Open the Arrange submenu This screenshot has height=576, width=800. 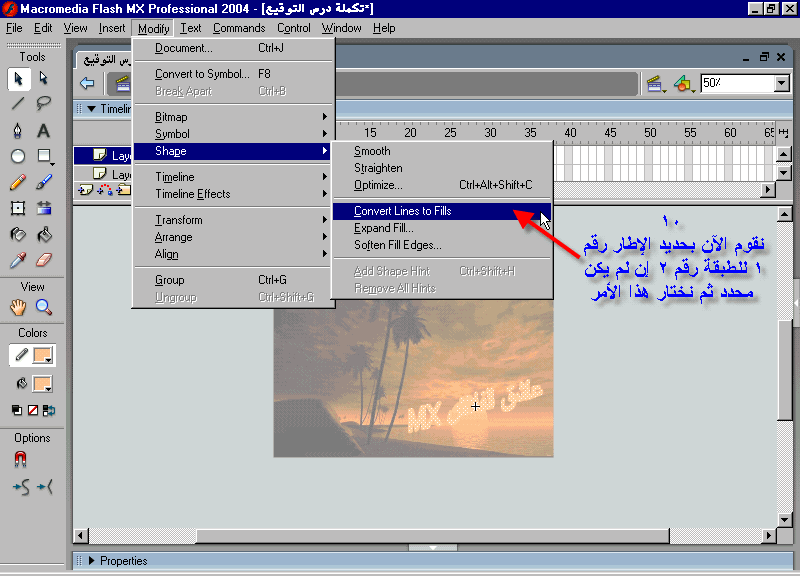tap(233, 237)
